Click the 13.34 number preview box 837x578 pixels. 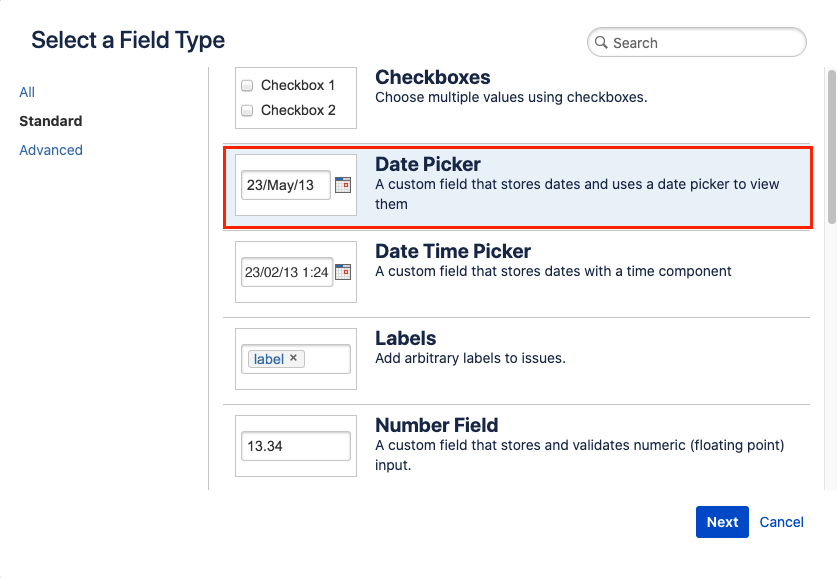296,446
